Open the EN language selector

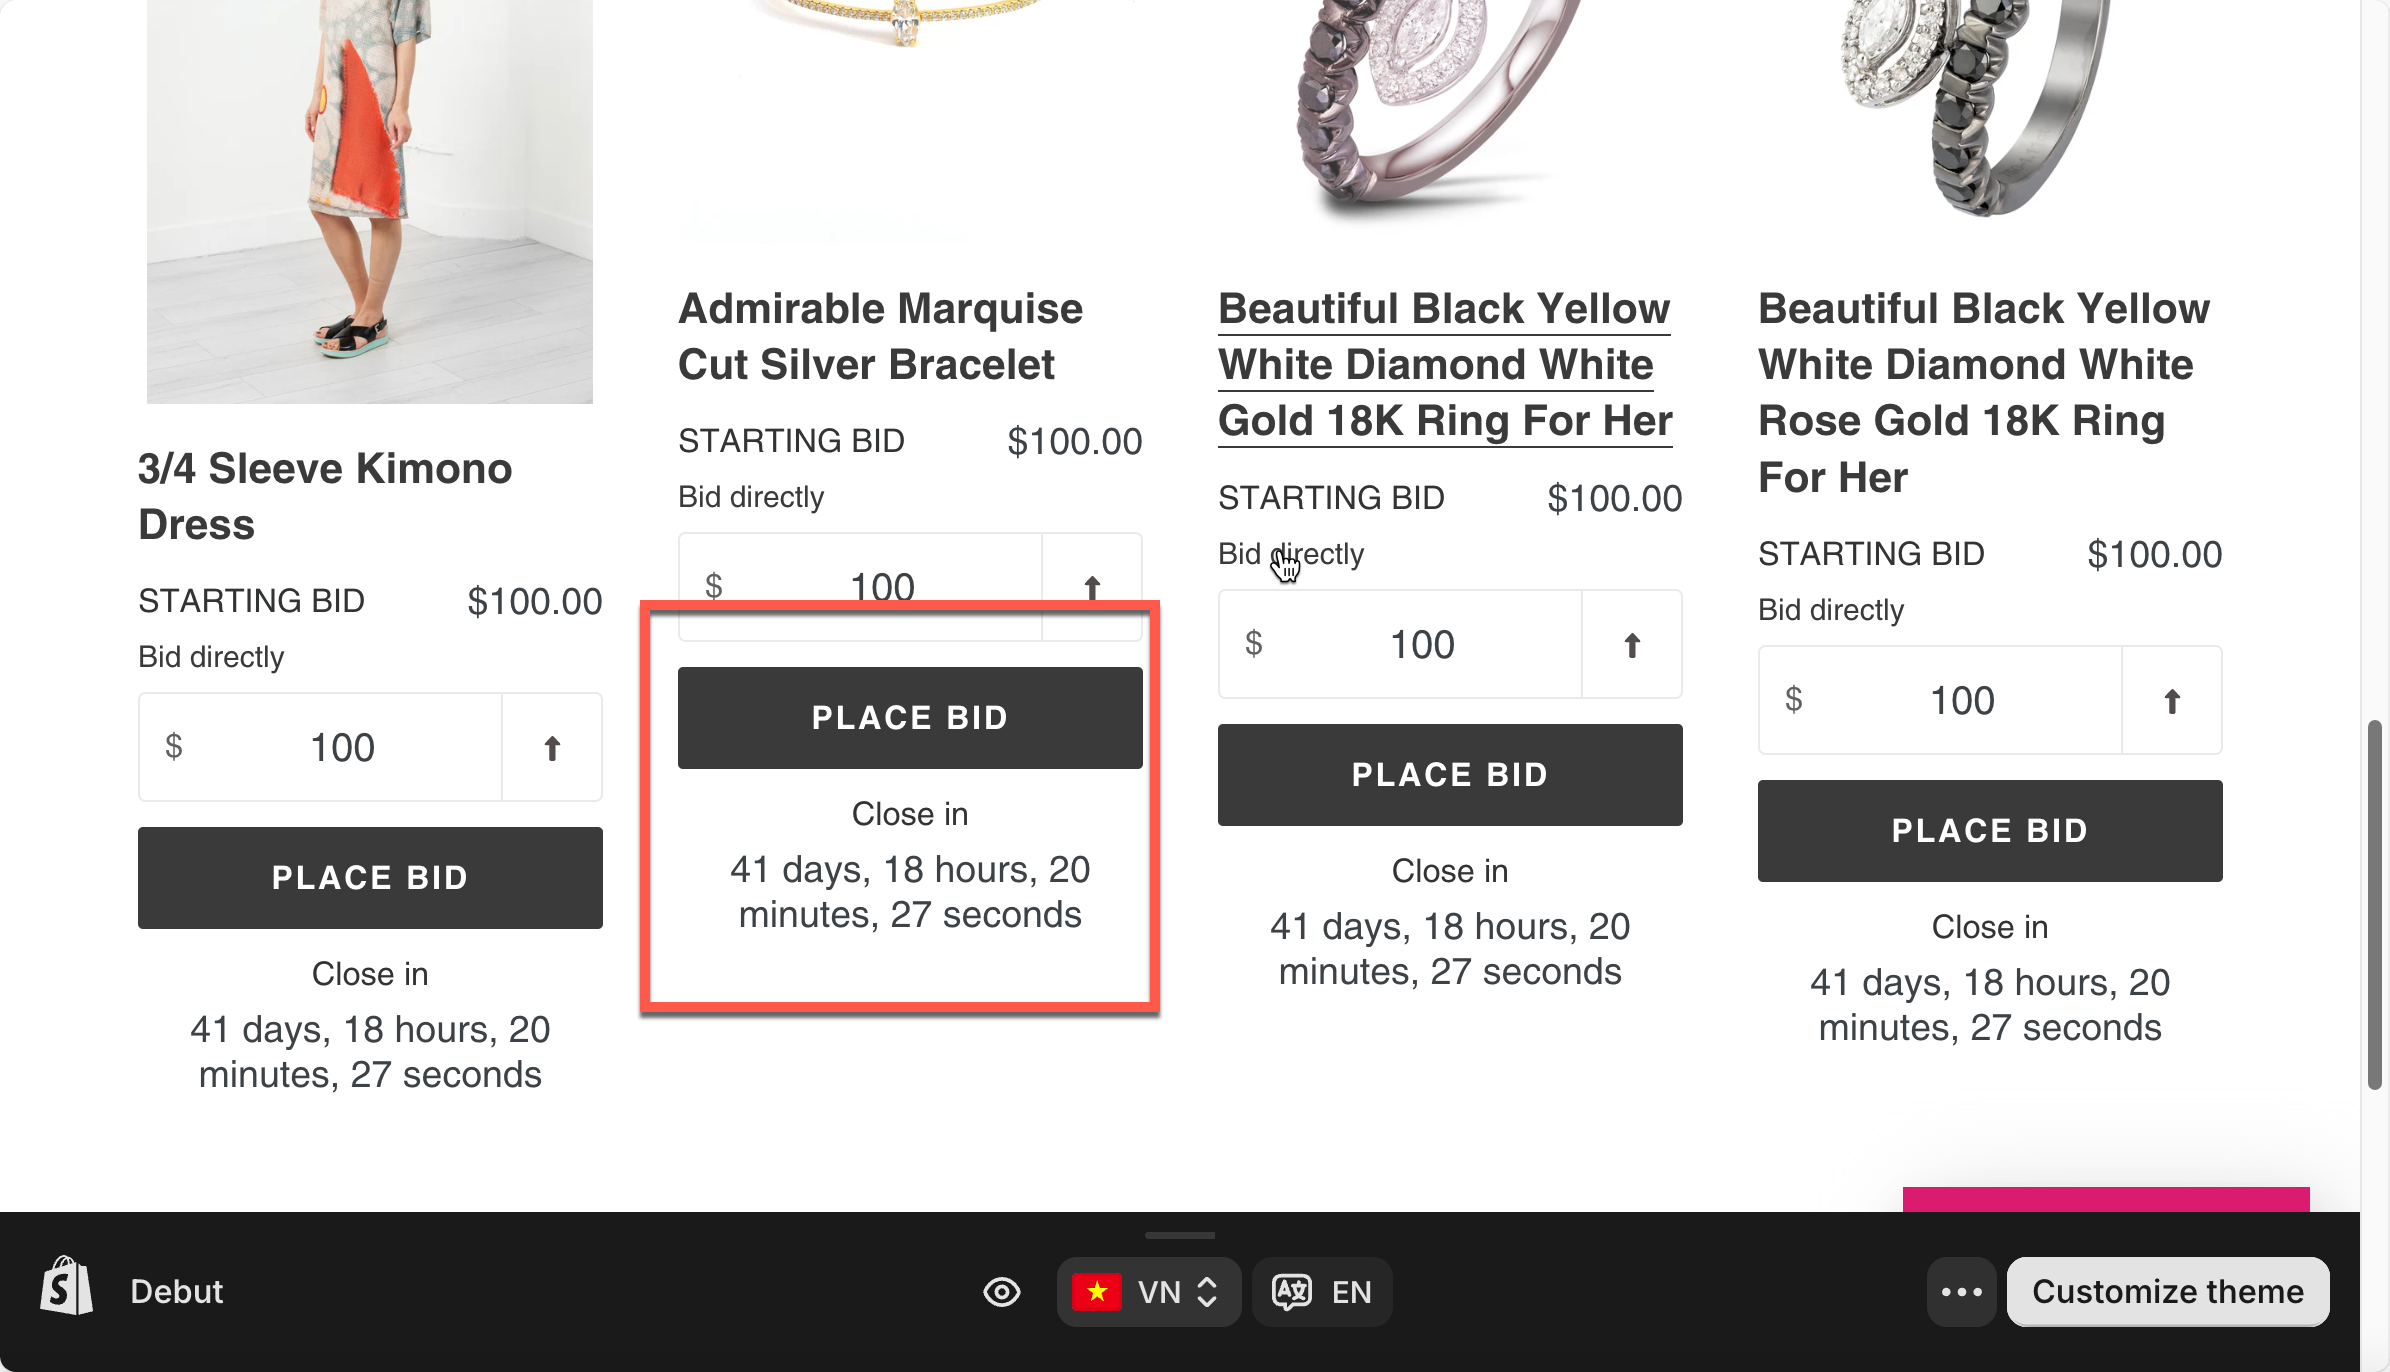1322,1292
